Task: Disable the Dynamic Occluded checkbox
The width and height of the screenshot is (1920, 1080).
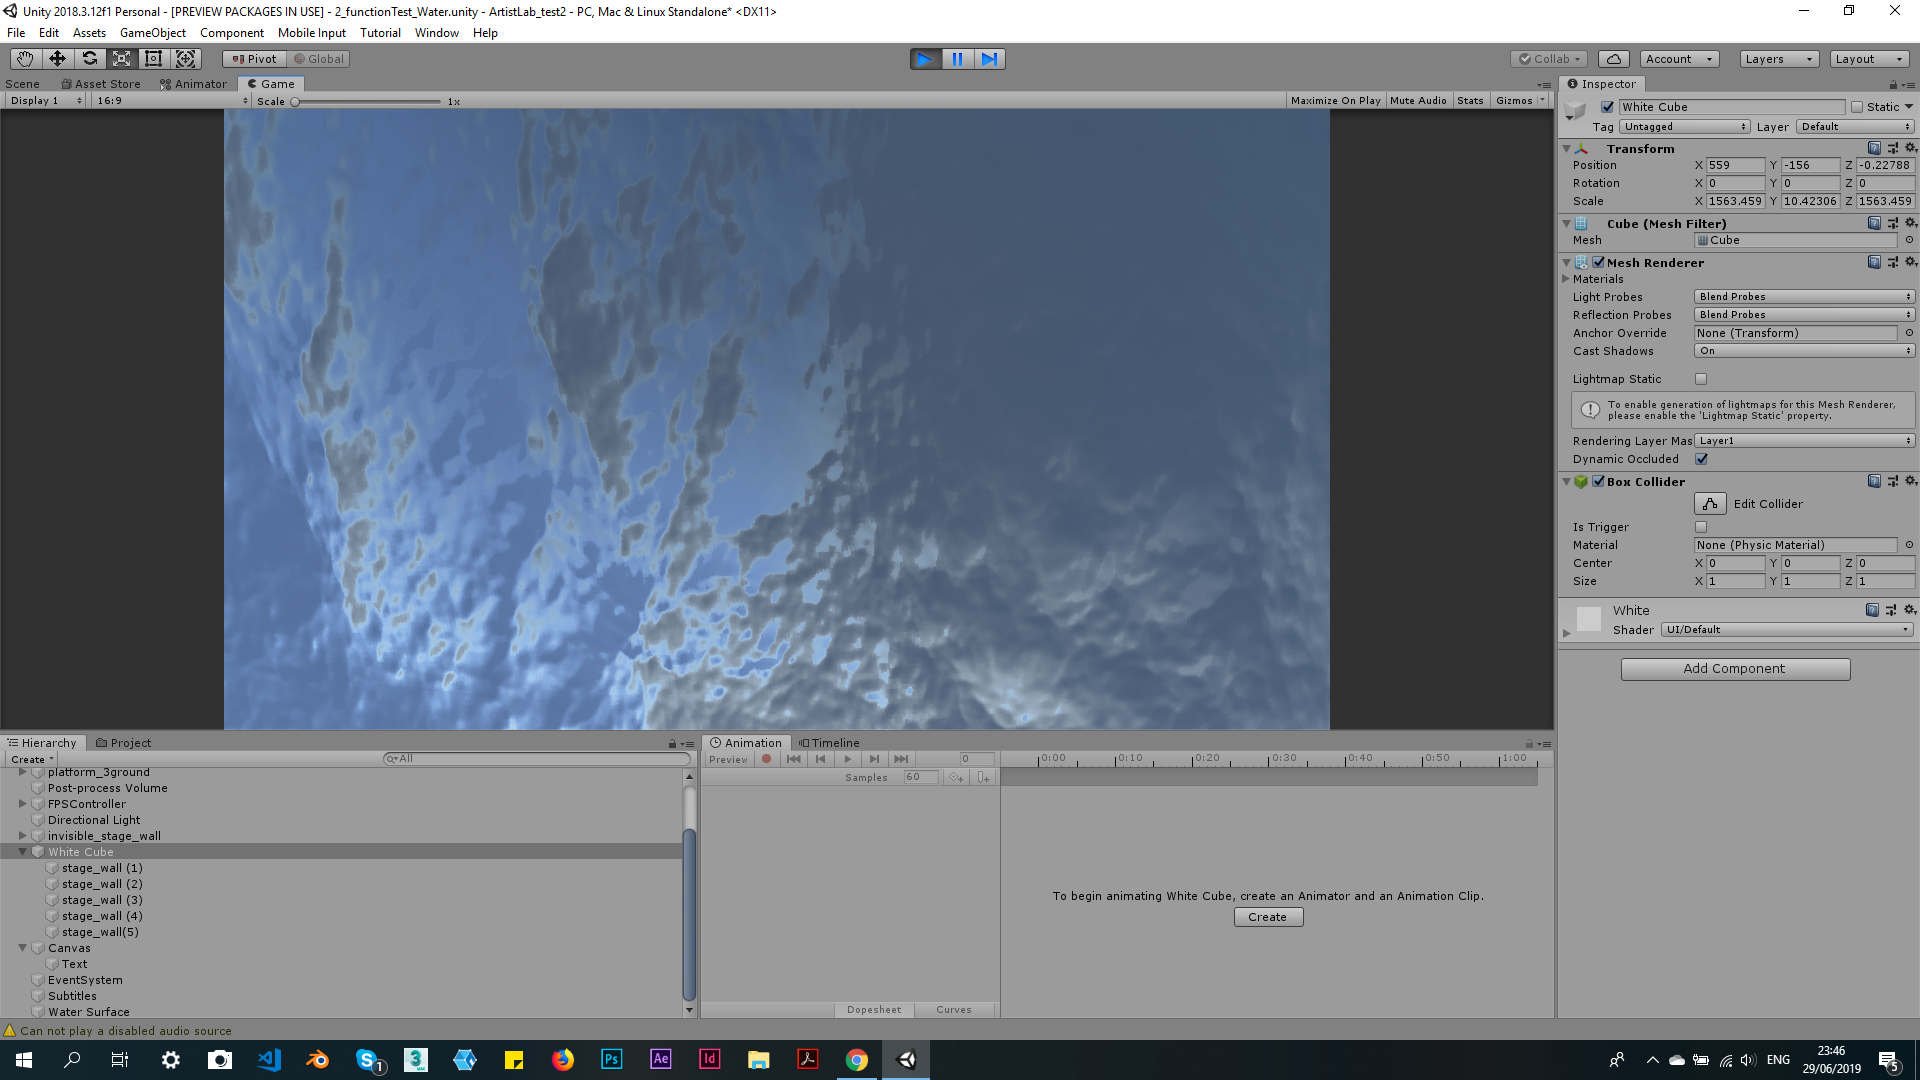Action: click(x=1701, y=459)
